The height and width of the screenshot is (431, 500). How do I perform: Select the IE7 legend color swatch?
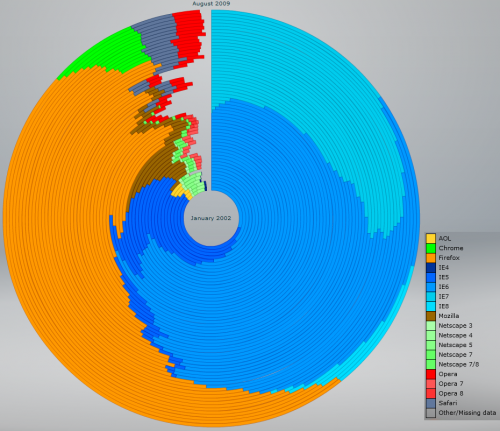pyautogui.click(x=431, y=296)
